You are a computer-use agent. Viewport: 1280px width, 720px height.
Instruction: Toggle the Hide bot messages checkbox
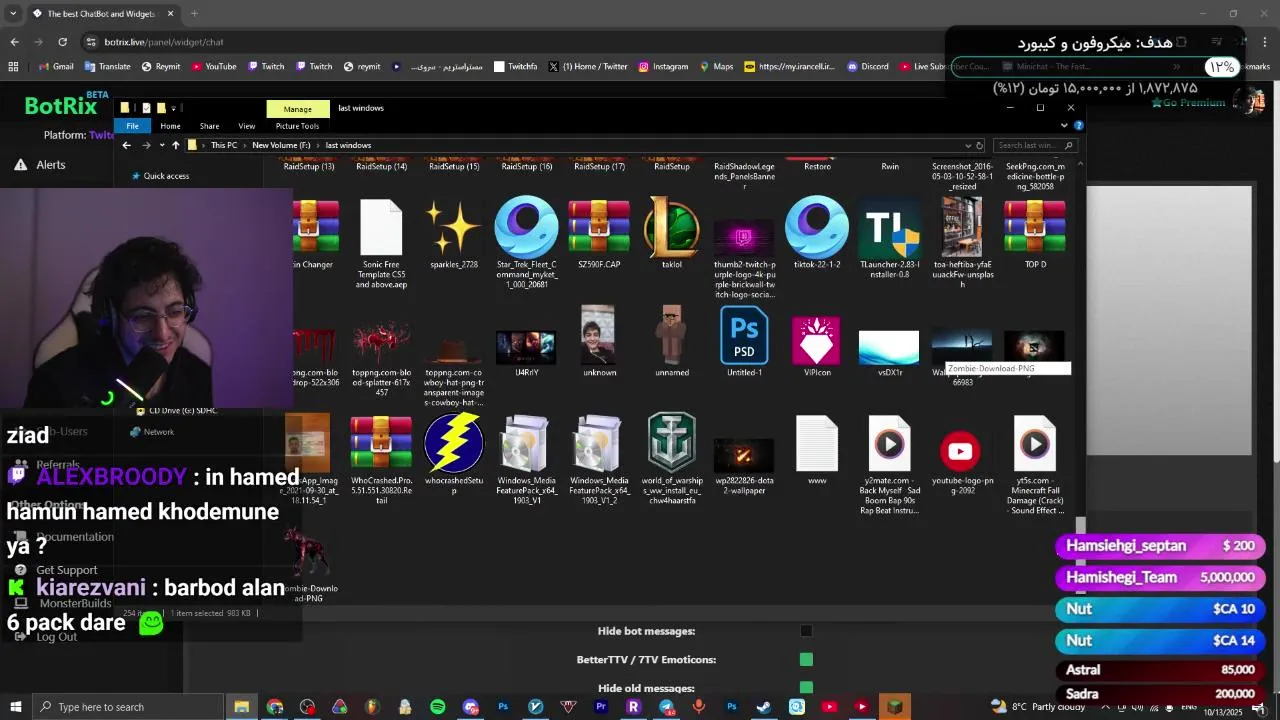click(x=806, y=631)
